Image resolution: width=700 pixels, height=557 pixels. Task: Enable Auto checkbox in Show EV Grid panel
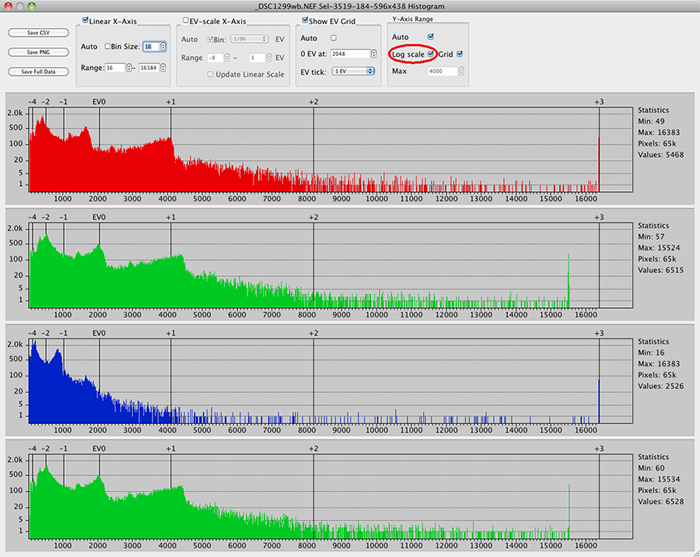click(x=333, y=38)
